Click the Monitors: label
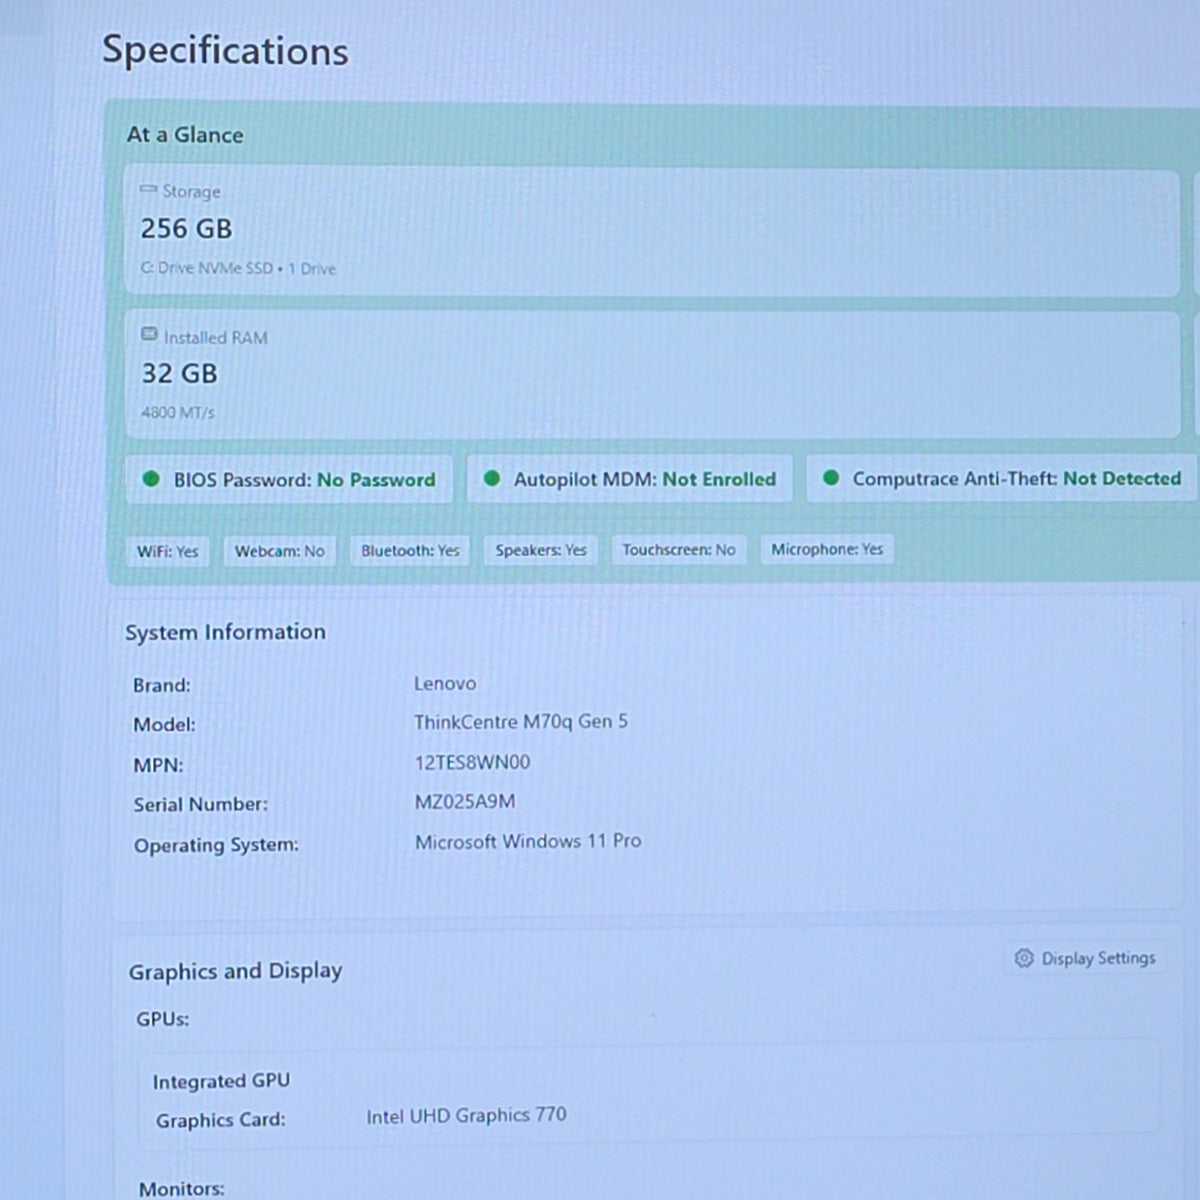The image size is (1200, 1200). point(181,1189)
